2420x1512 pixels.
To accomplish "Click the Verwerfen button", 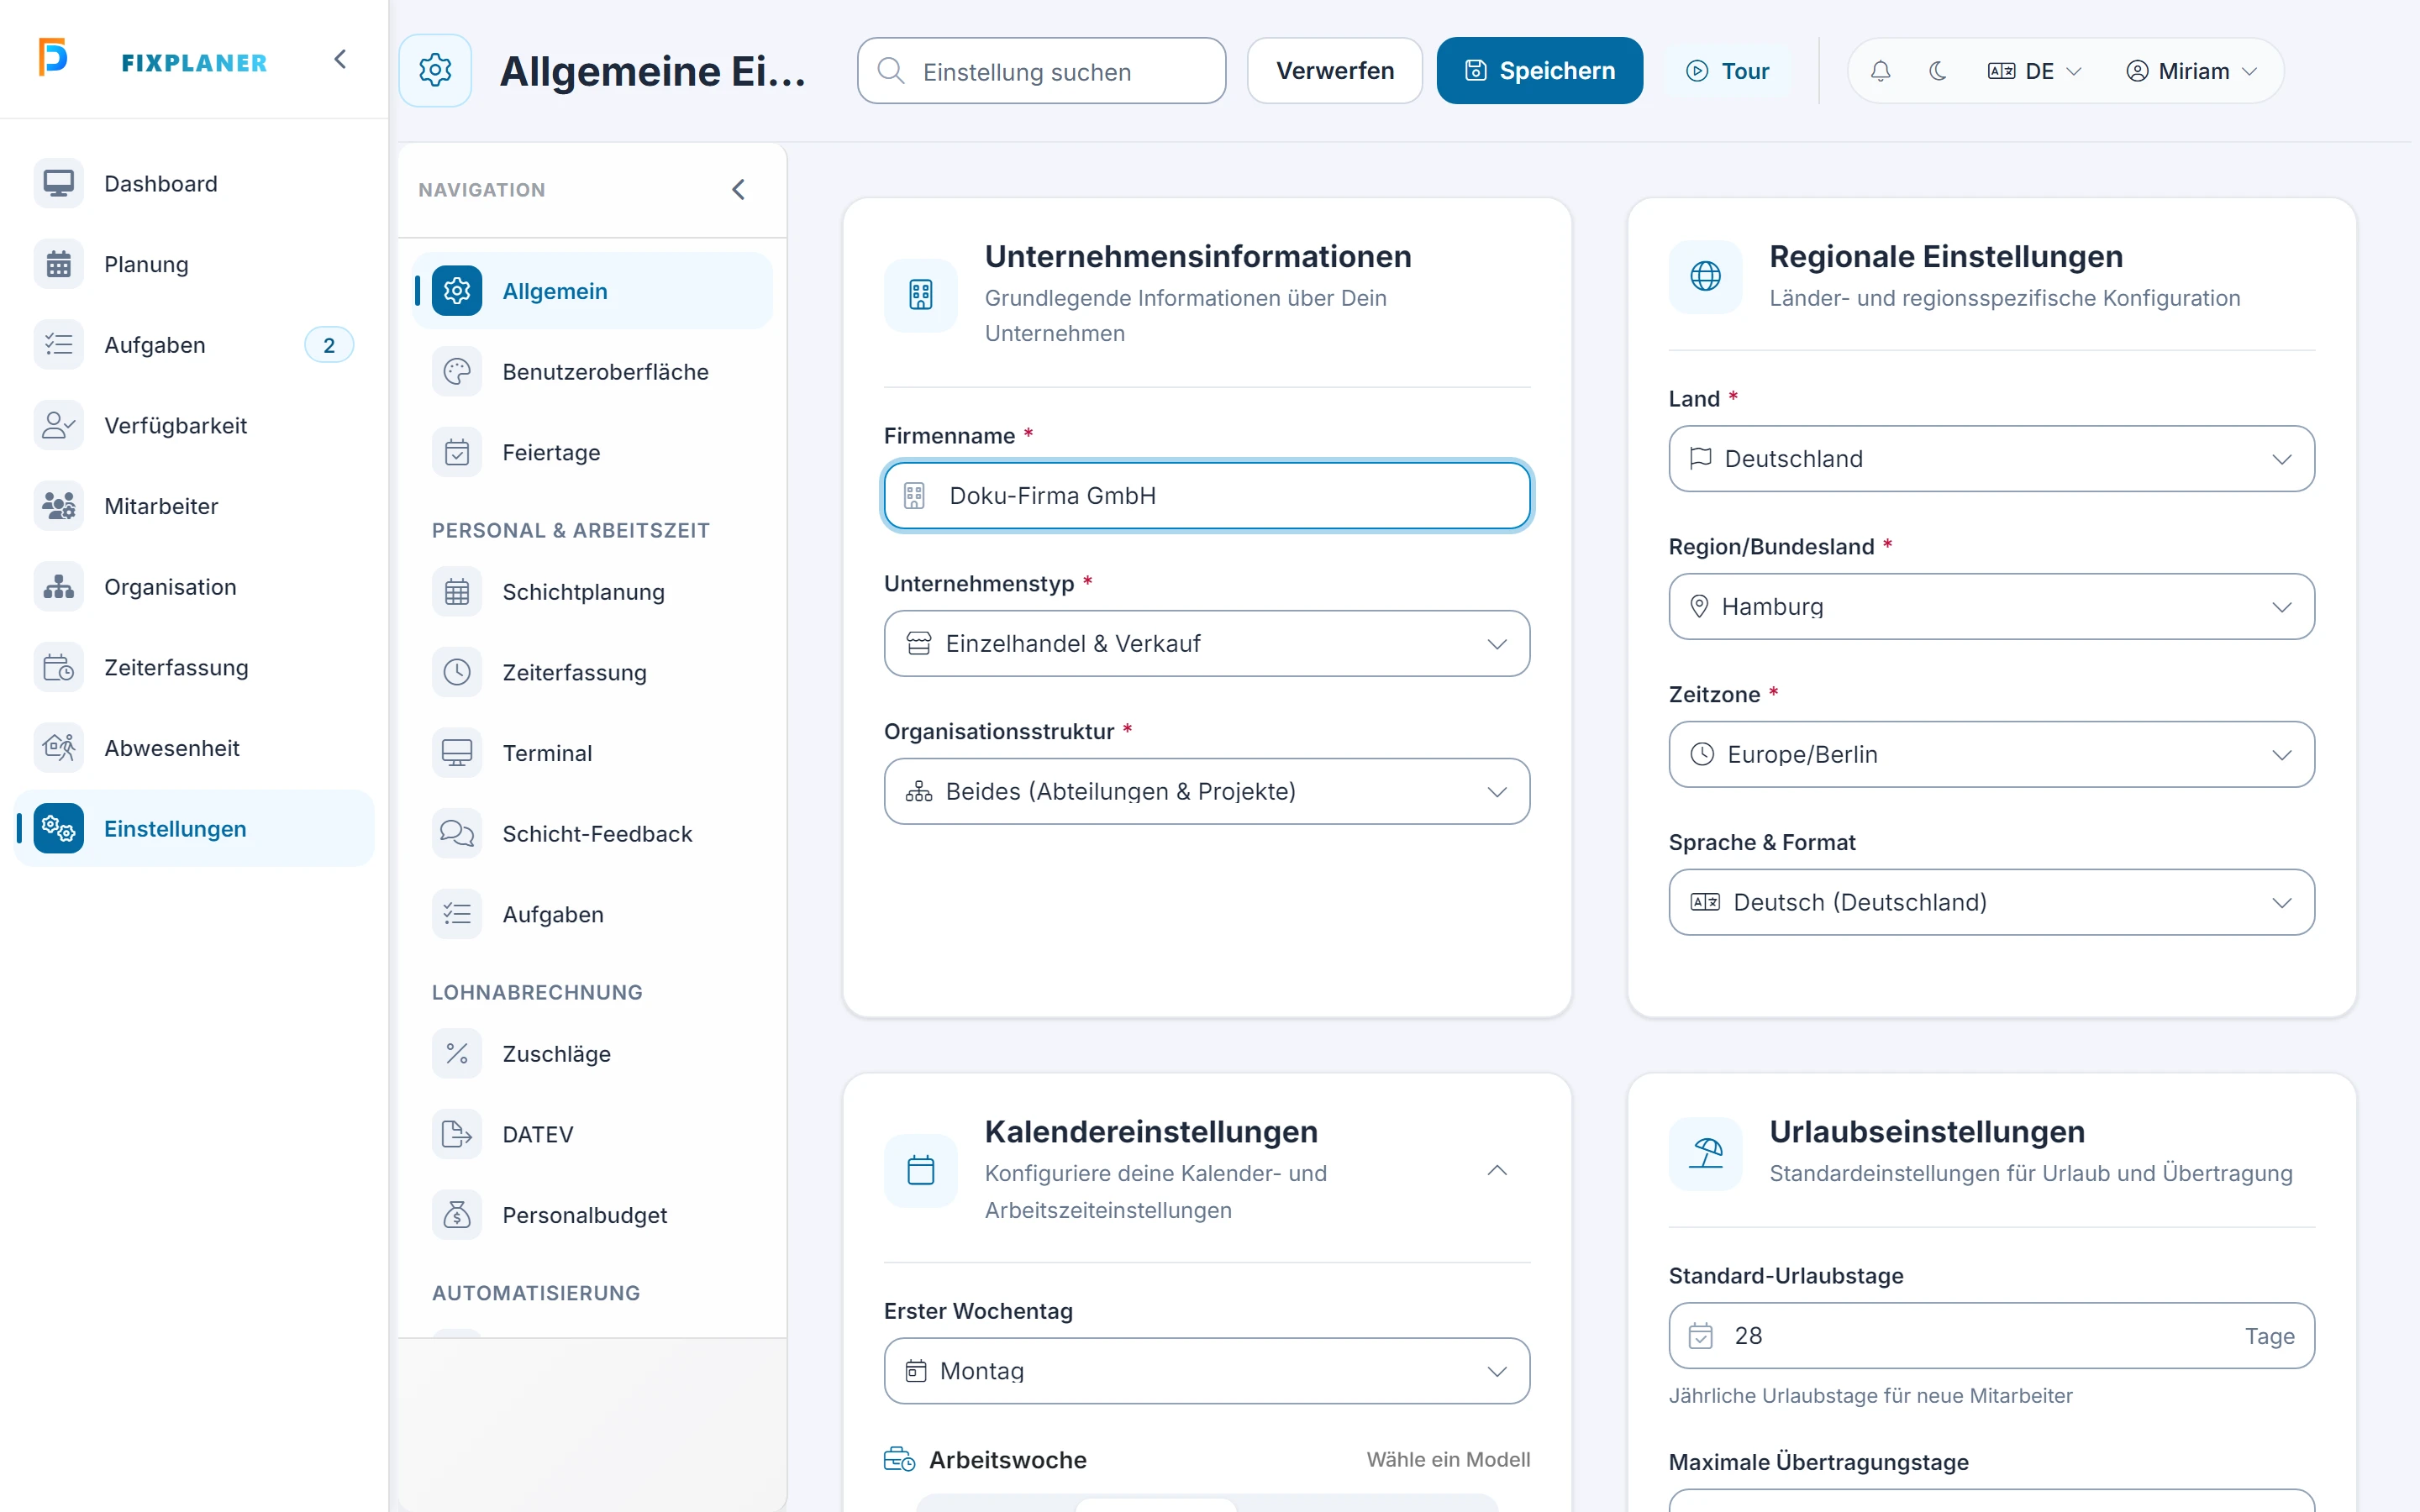I will (x=1334, y=71).
